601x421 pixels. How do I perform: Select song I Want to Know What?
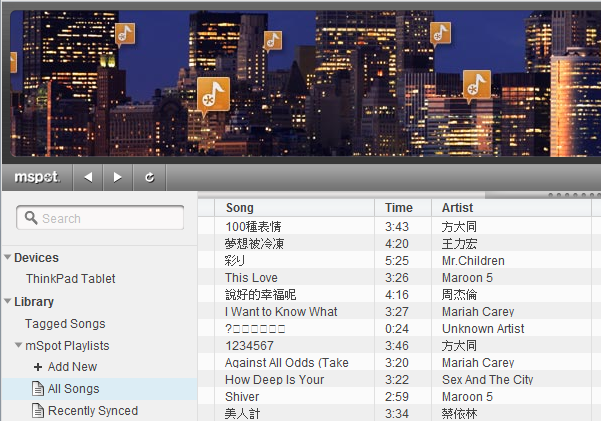coord(281,311)
